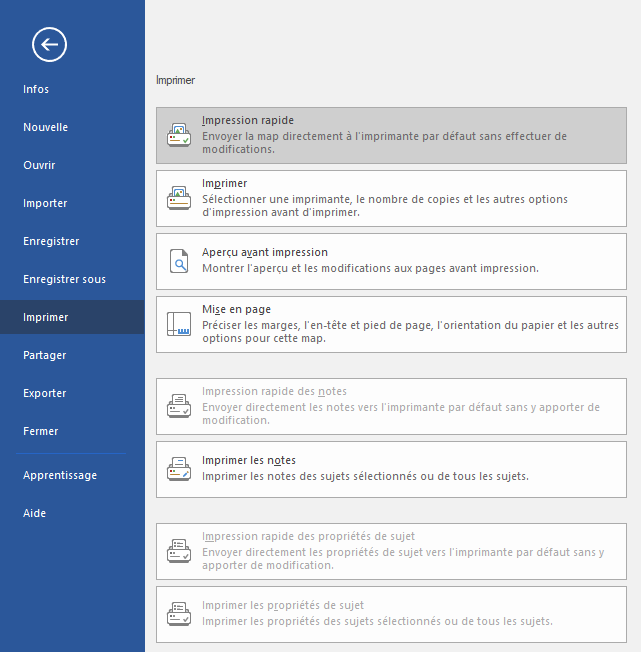This screenshot has width=641, height=652.
Task: Click the Imprimer les propriétés de sujet icon
Action: [x=178, y=614]
